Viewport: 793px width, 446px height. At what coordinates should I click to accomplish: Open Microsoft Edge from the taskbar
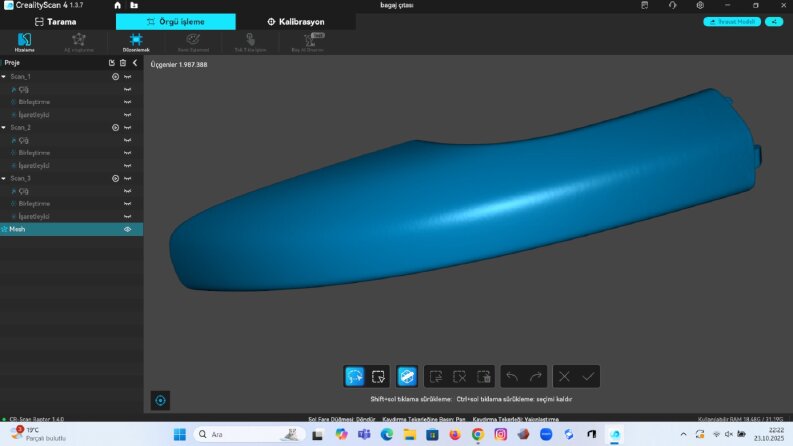point(387,434)
